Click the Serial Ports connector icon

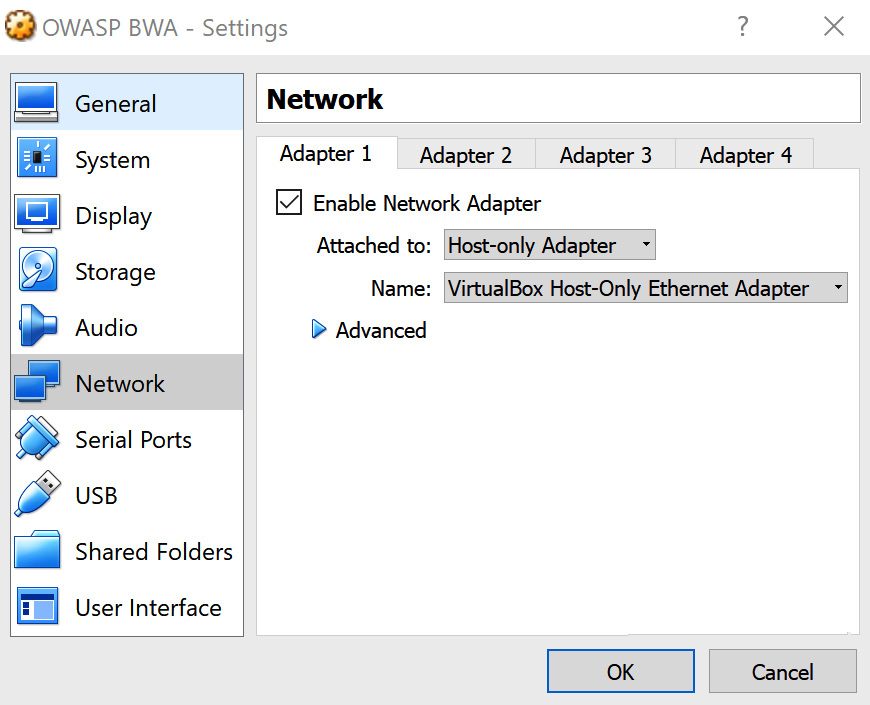tap(37, 438)
